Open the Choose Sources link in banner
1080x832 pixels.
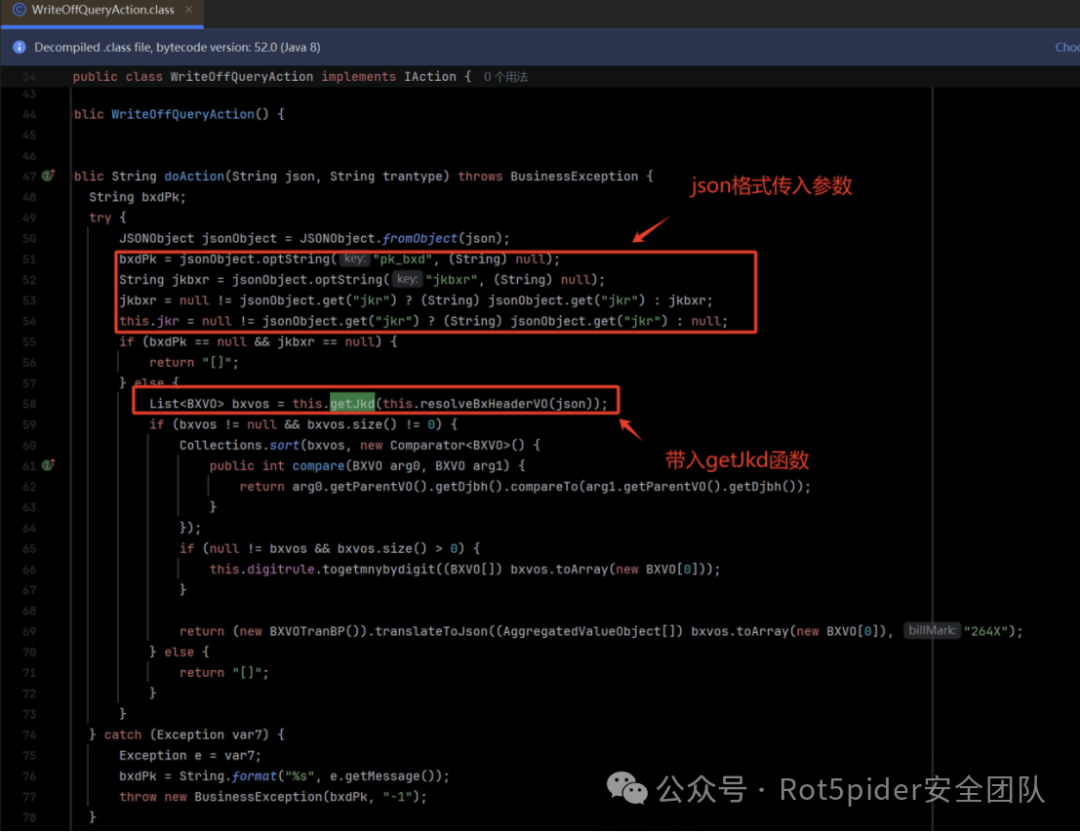[1066, 47]
